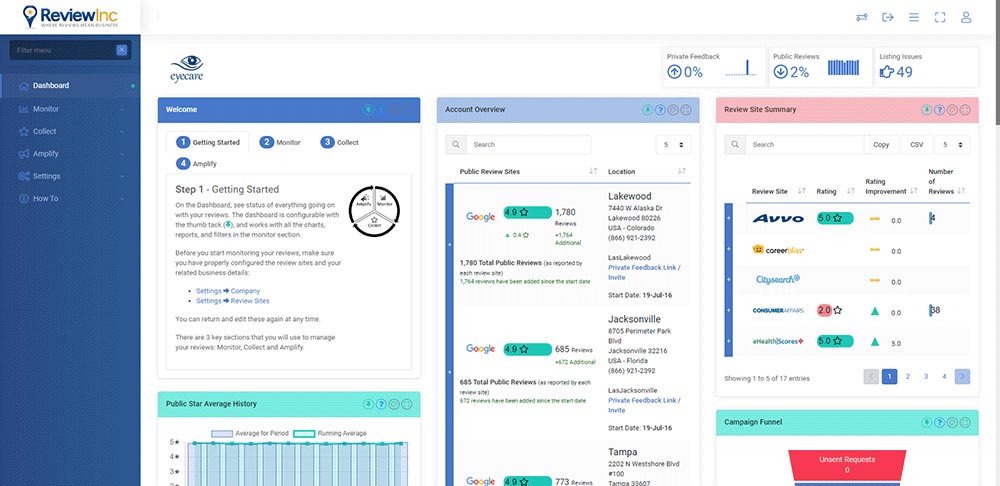Pin the Public Star Average History panel
This screenshot has width=1000, height=486.
click(x=368, y=404)
